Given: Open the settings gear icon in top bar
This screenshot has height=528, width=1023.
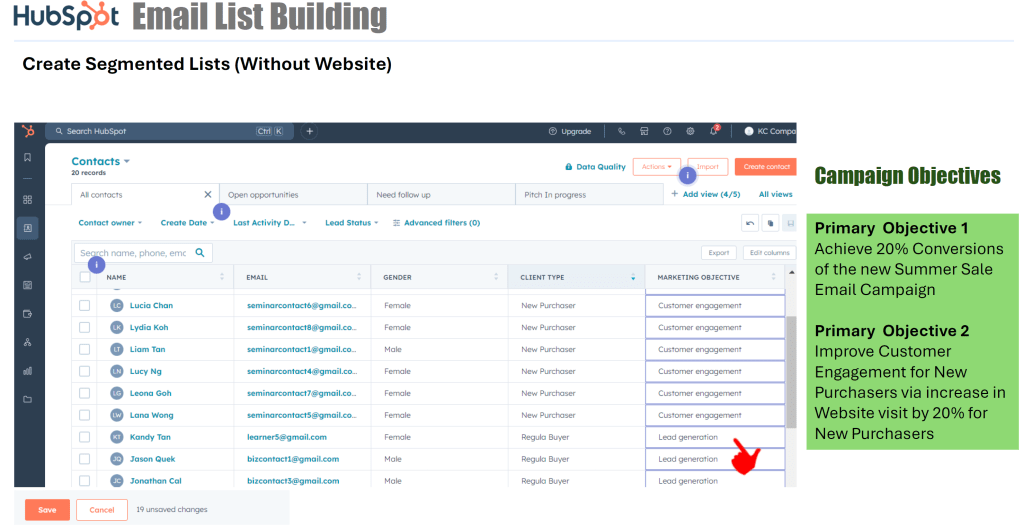Looking at the screenshot, I should (x=690, y=131).
